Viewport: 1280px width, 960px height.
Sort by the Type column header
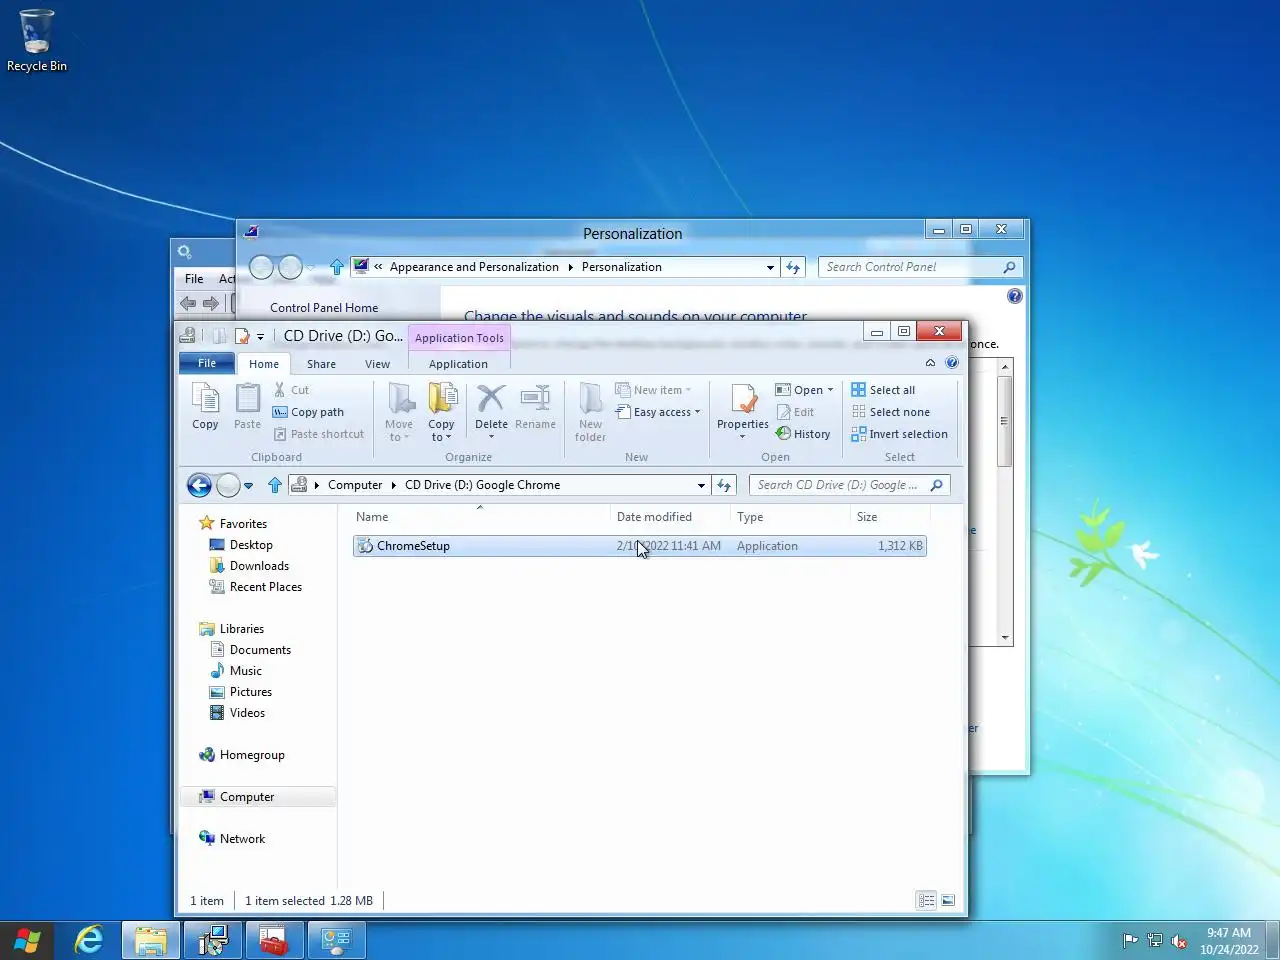coord(790,517)
